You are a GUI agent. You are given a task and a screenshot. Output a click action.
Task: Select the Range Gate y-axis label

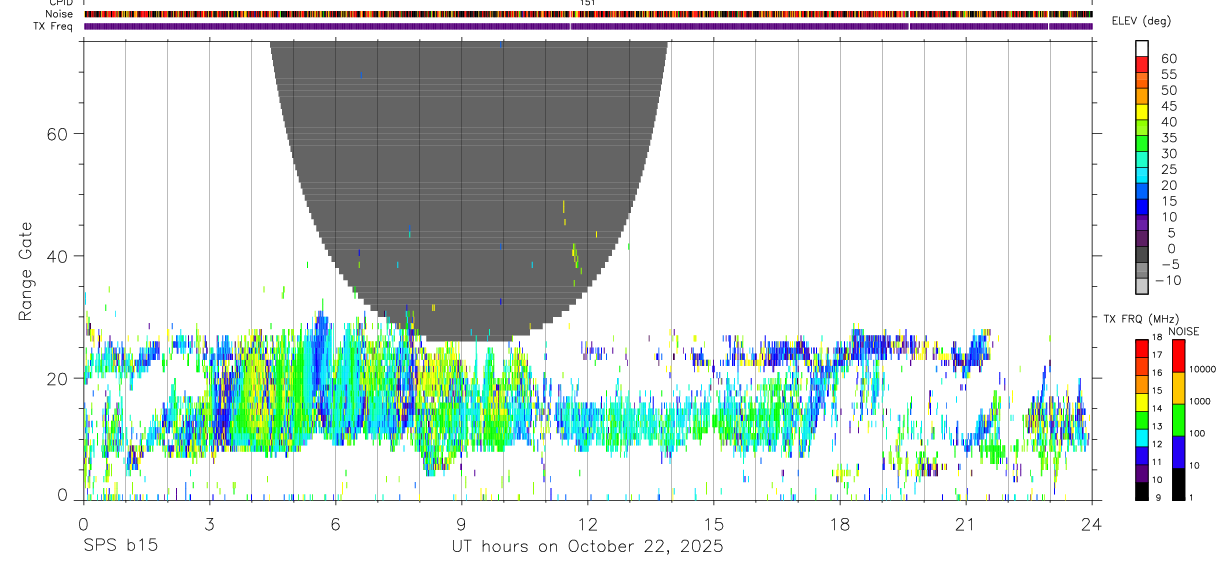pos(27,271)
